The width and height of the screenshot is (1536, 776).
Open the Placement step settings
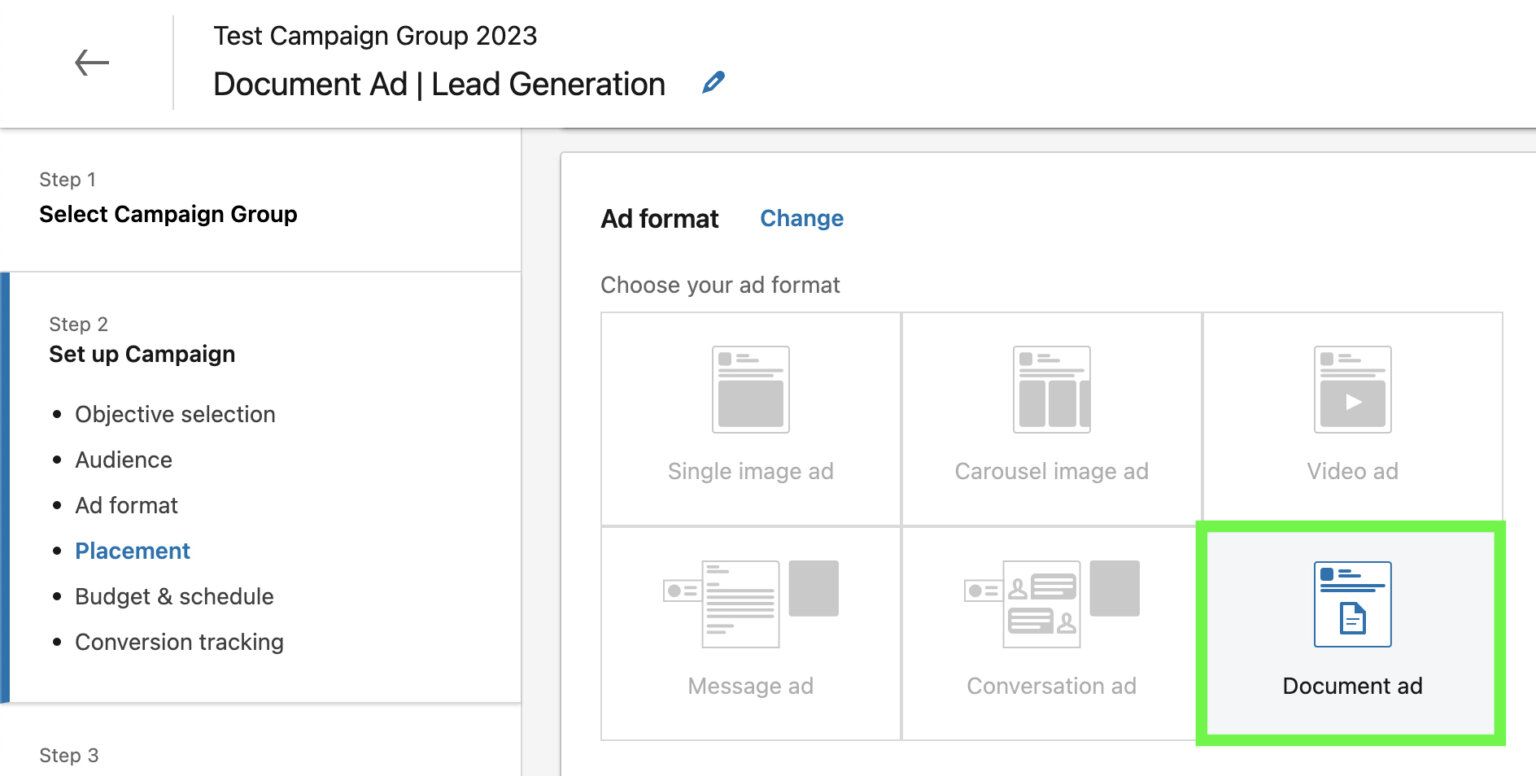pyautogui.click(x=132, y=550)
